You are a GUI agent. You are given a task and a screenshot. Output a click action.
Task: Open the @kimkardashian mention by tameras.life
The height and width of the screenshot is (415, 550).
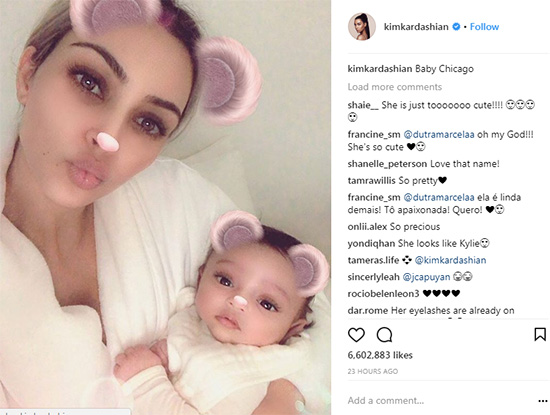[x=450, y=260]
